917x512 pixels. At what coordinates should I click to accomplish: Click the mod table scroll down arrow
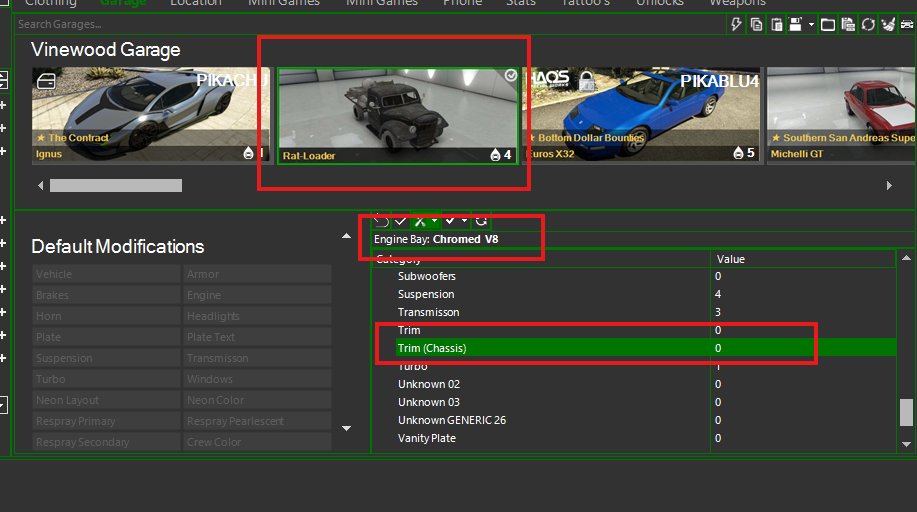point(906,444)
